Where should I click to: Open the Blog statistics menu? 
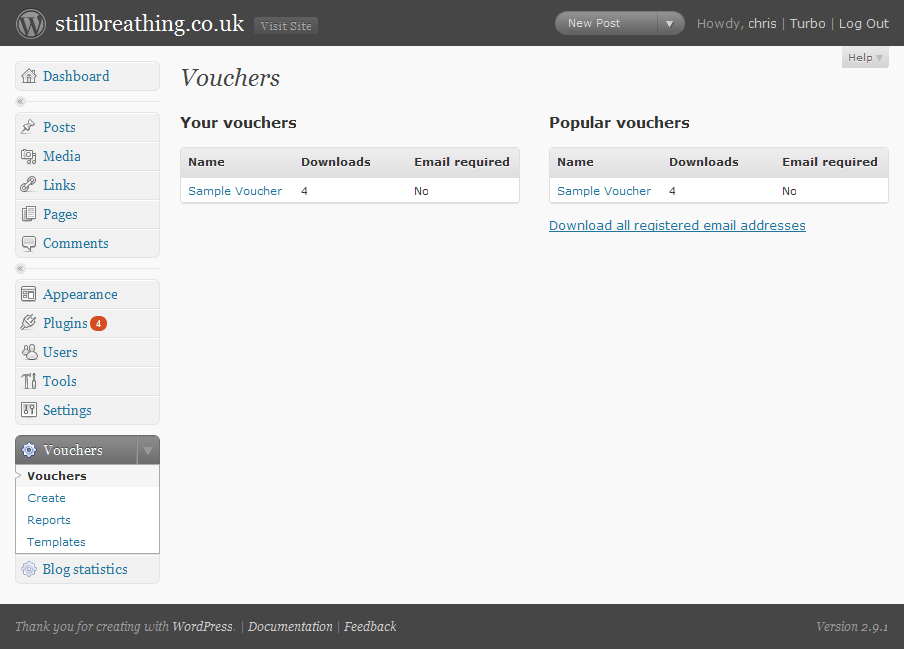[85, 569]
